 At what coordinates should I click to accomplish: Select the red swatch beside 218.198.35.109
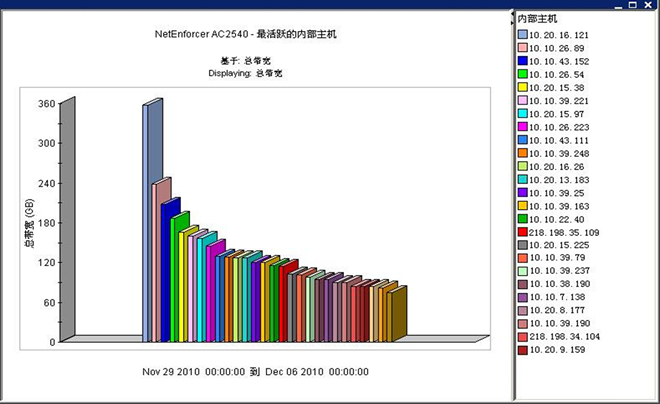point(522,231)
